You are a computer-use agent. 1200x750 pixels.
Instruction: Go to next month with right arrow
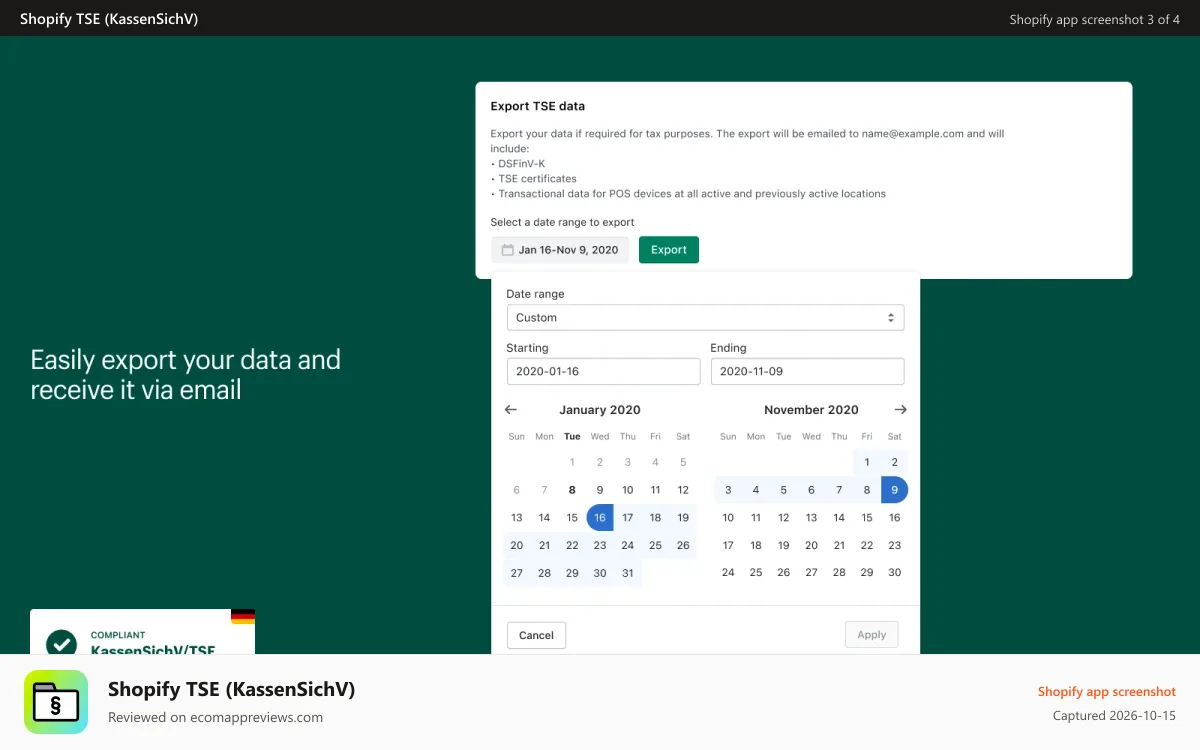point(900,410)
